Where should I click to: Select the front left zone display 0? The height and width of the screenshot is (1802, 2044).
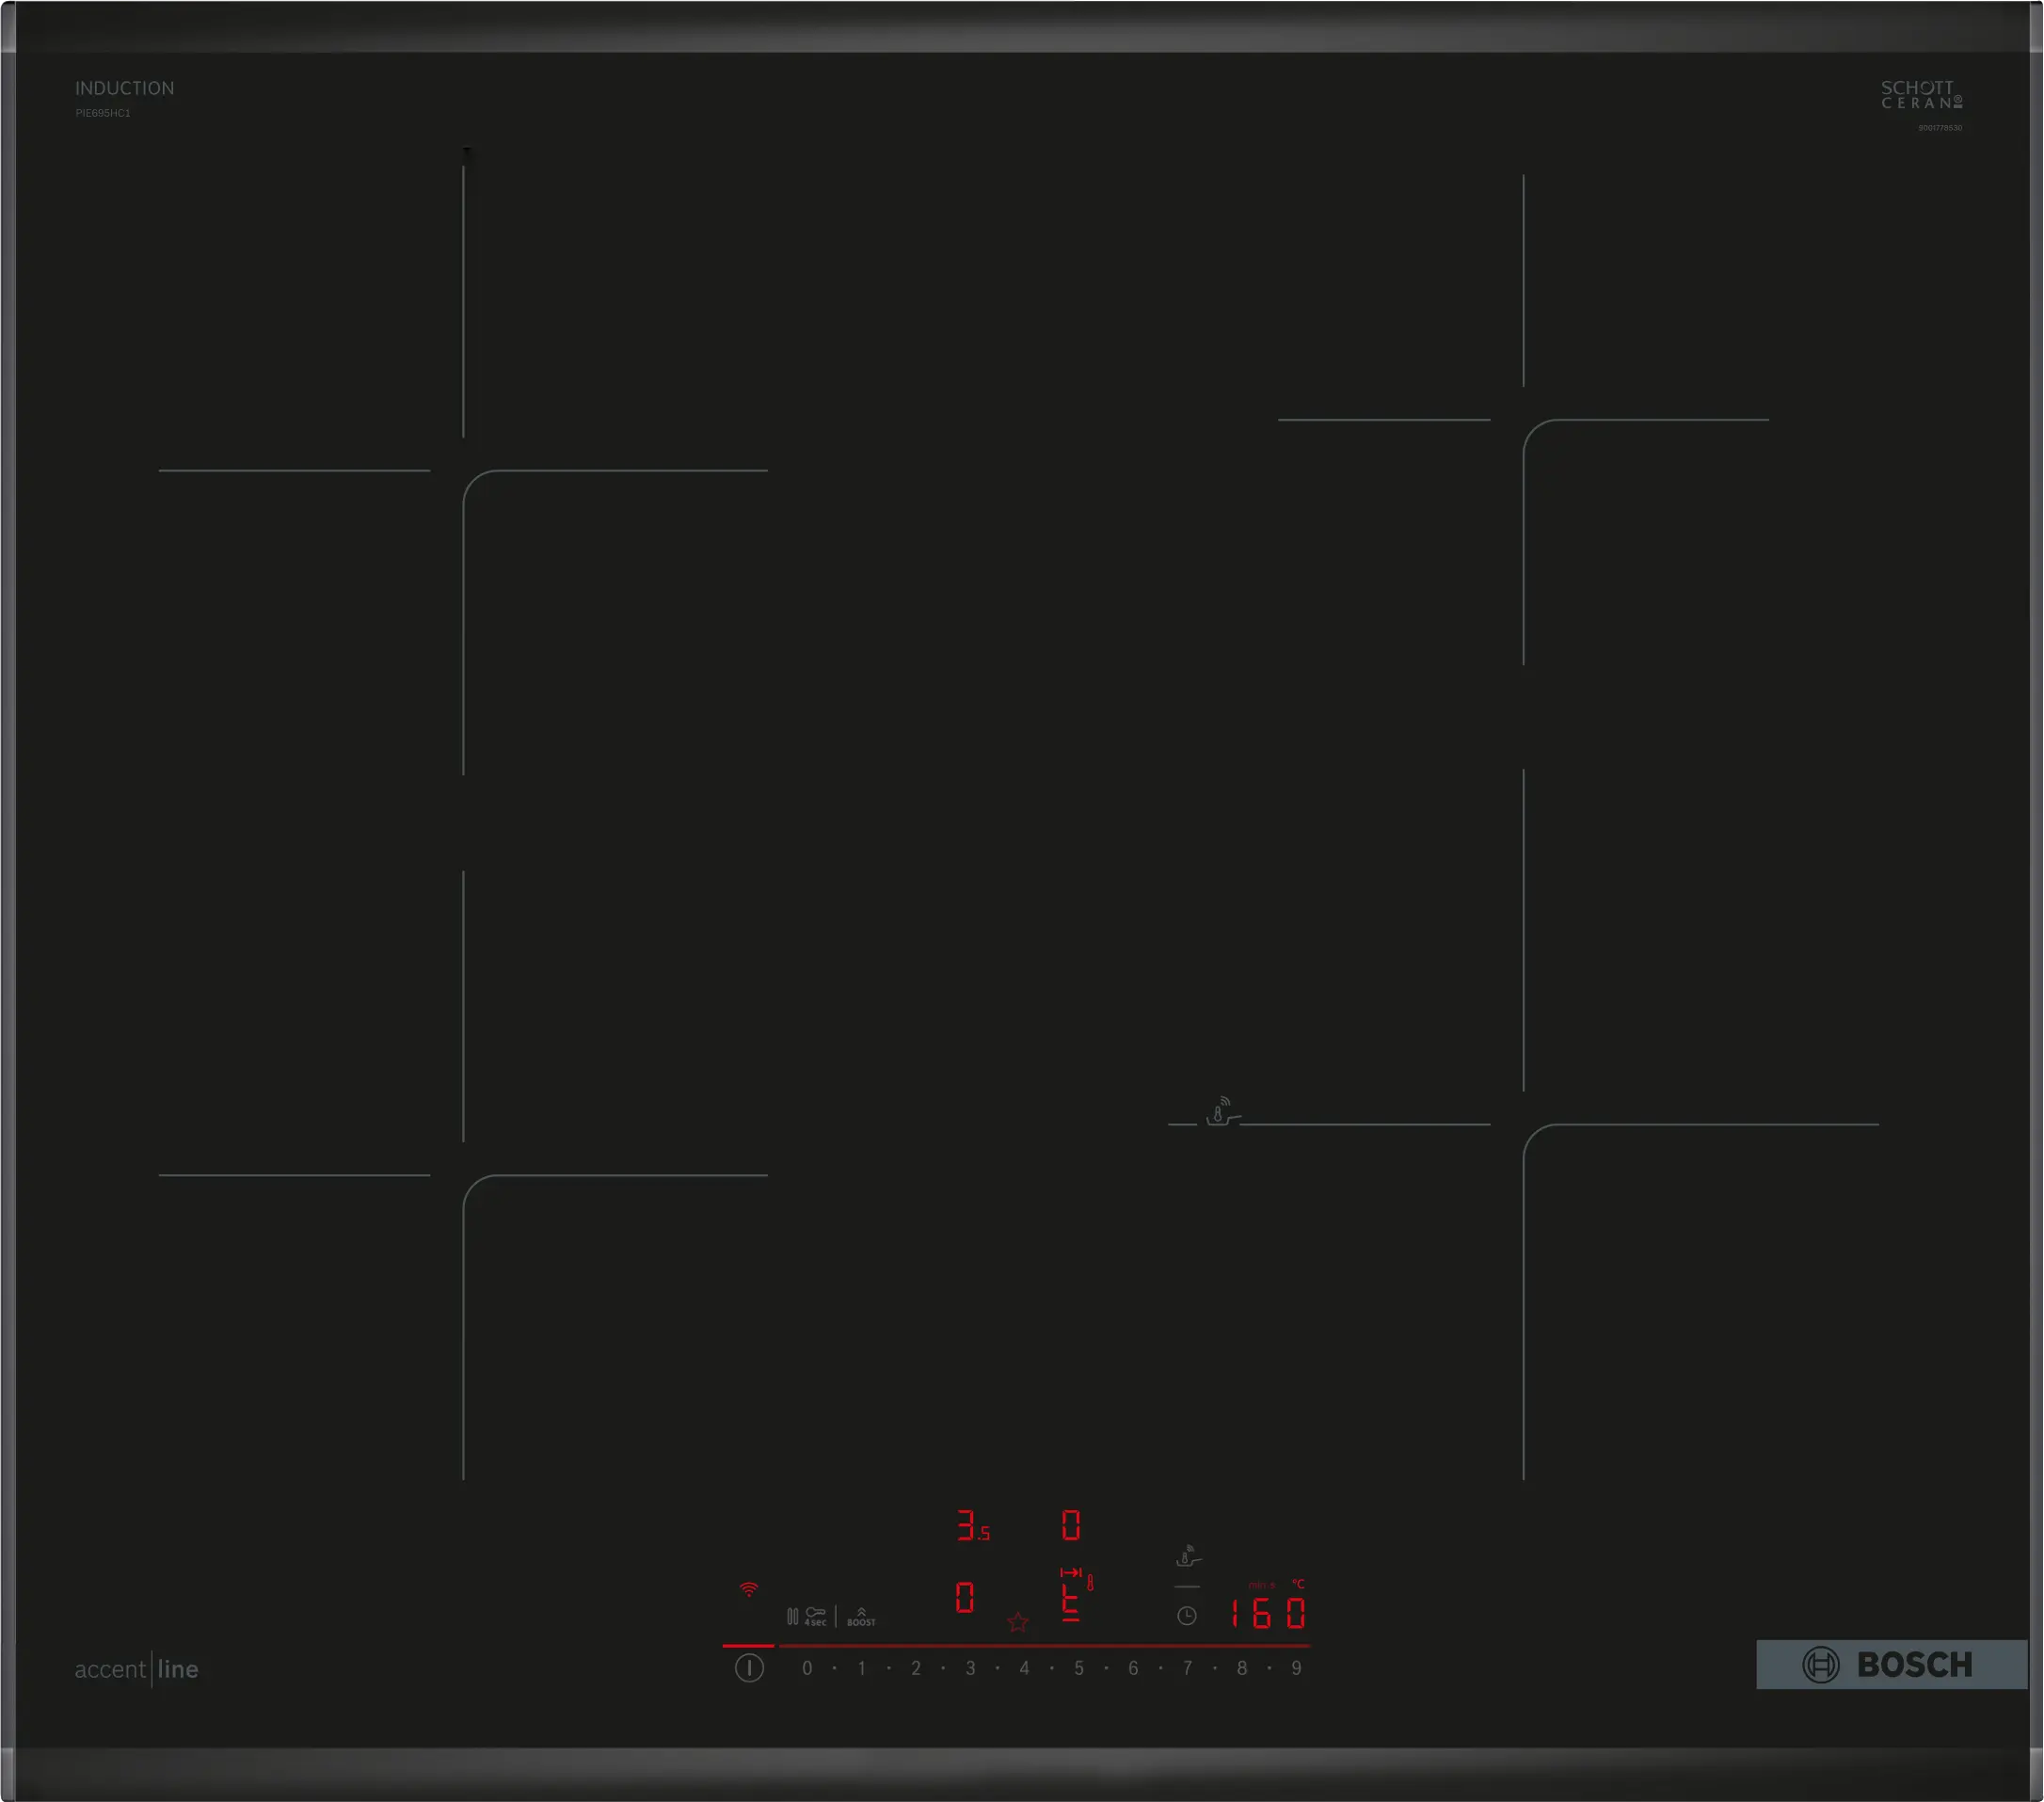click(x=964, y=1597)
